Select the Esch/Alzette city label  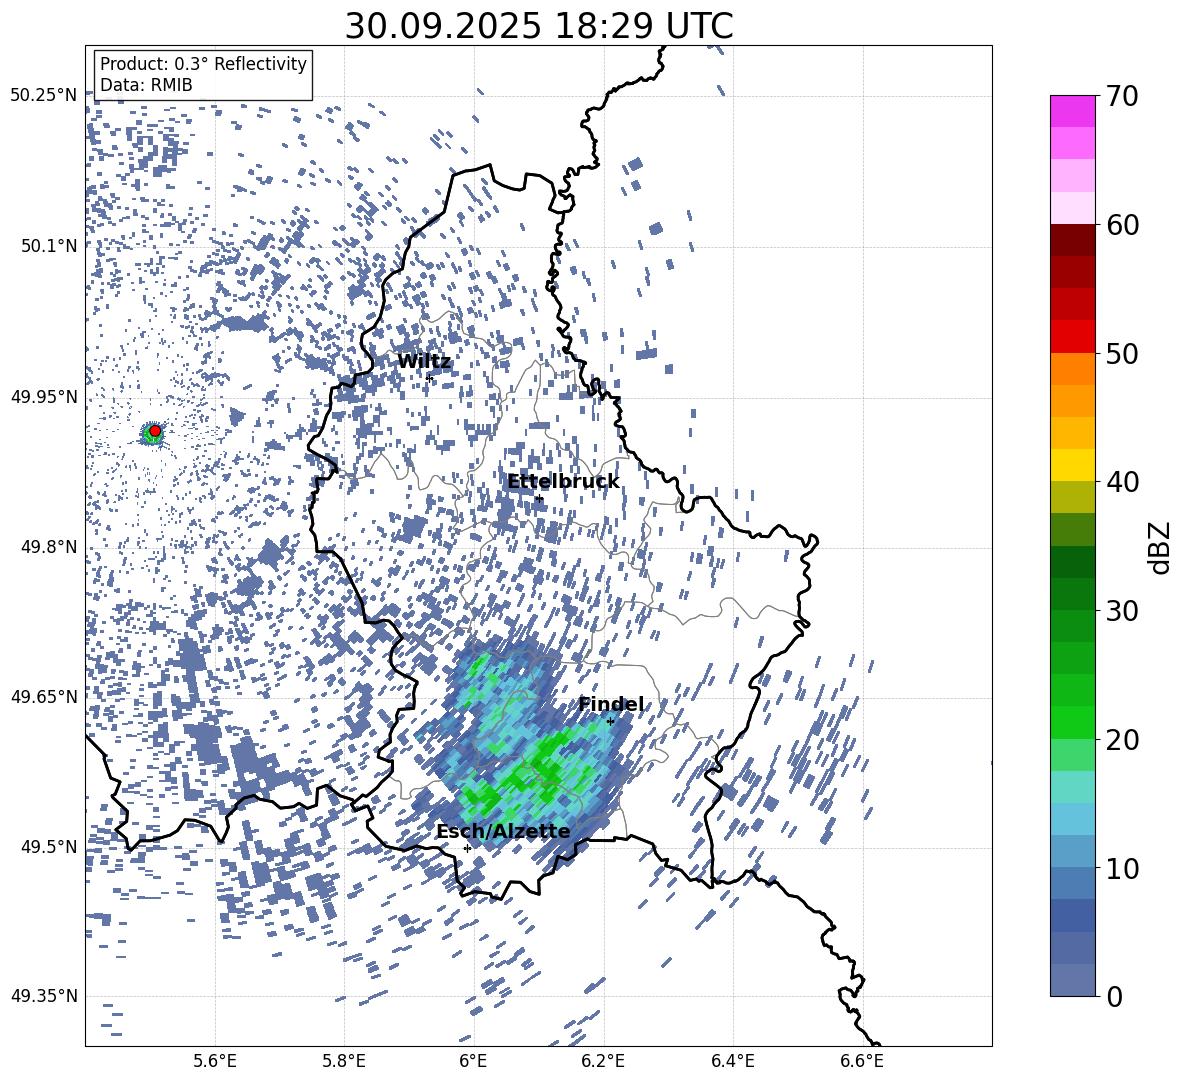[x=503, y=832]
